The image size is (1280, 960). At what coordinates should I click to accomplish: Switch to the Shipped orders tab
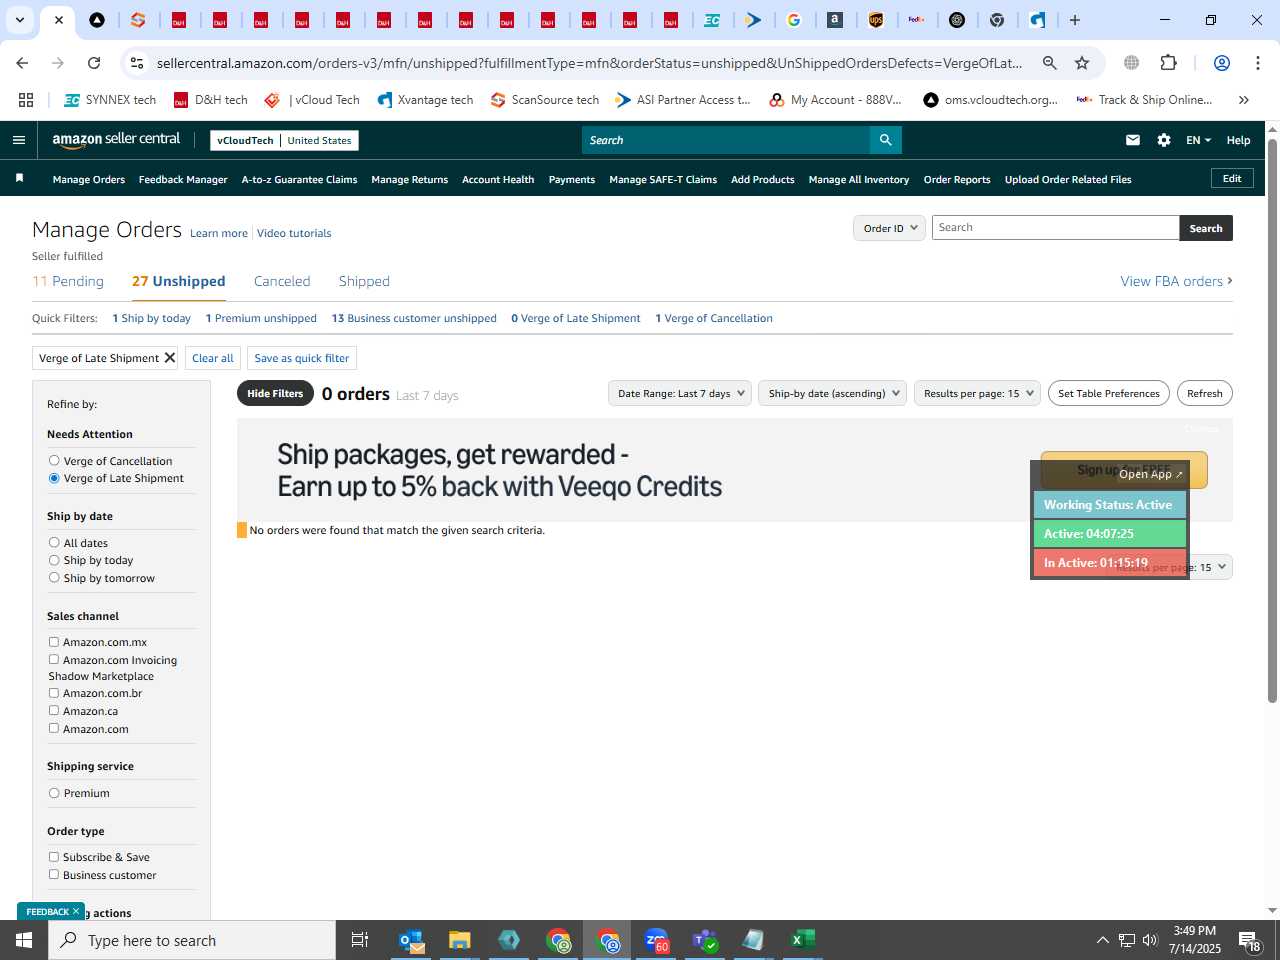(x=364, y=281)
